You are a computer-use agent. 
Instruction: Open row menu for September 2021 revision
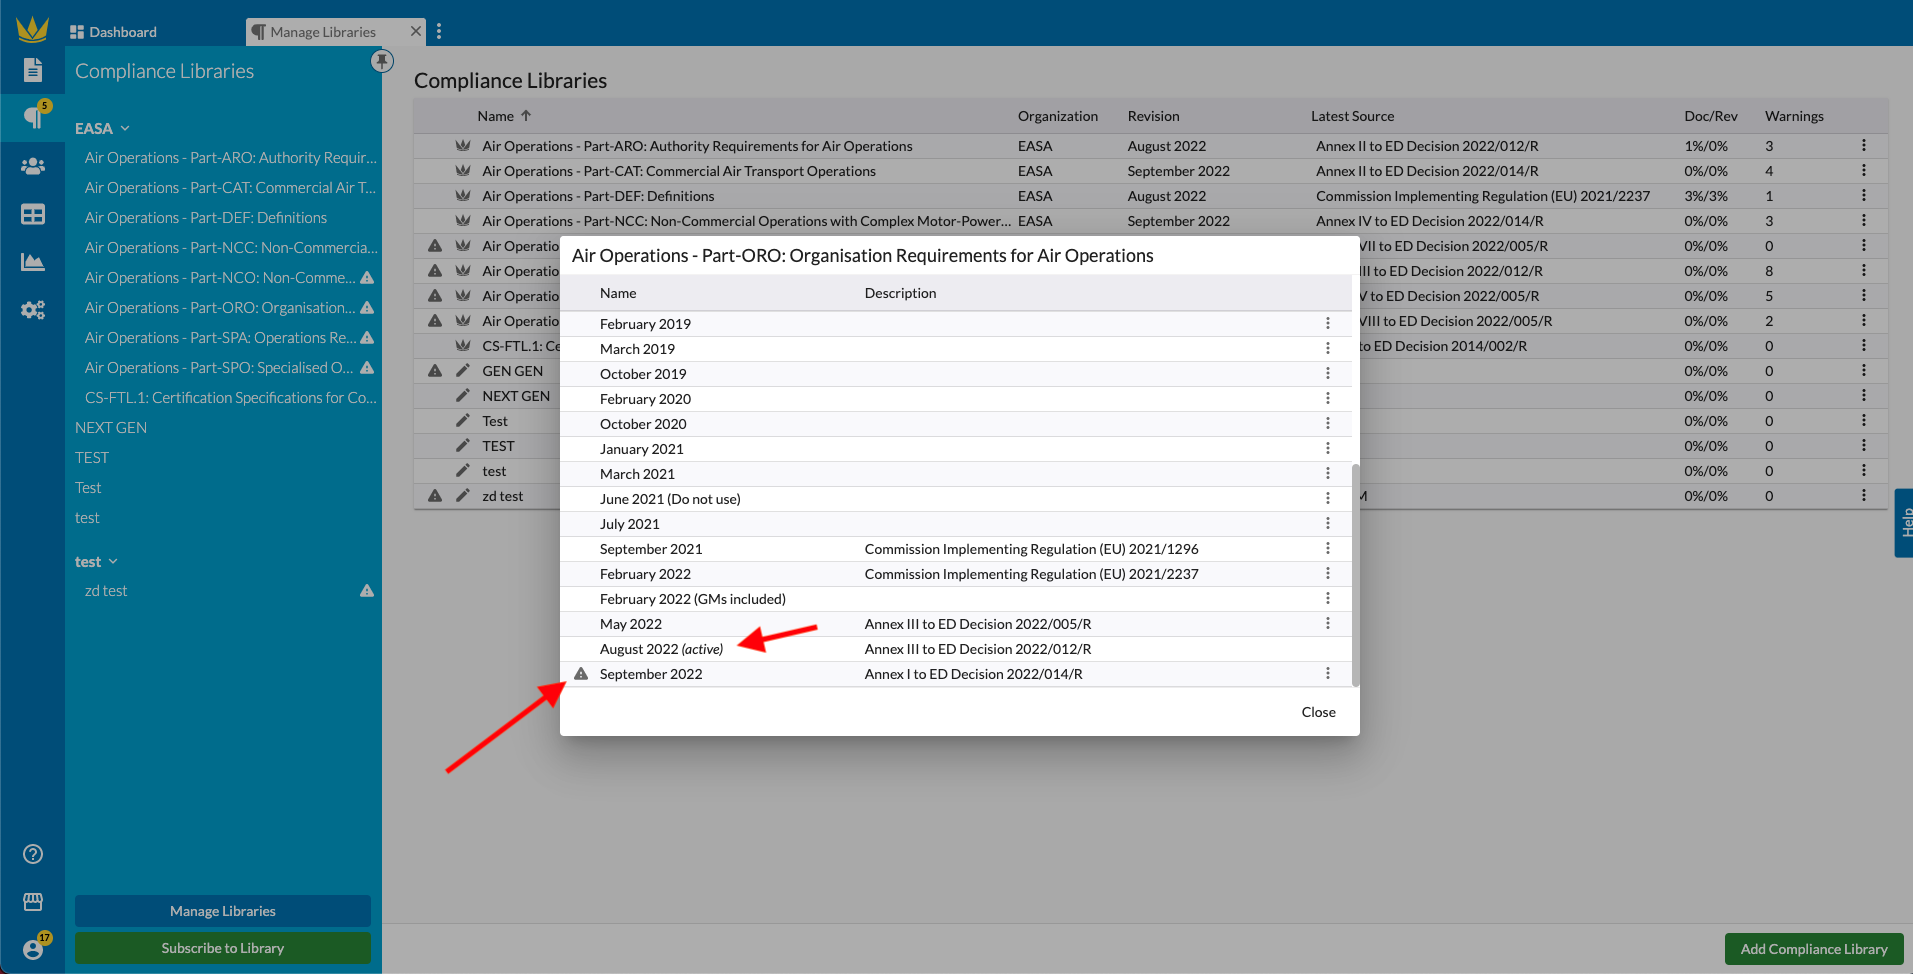(x=1328, y=548)
